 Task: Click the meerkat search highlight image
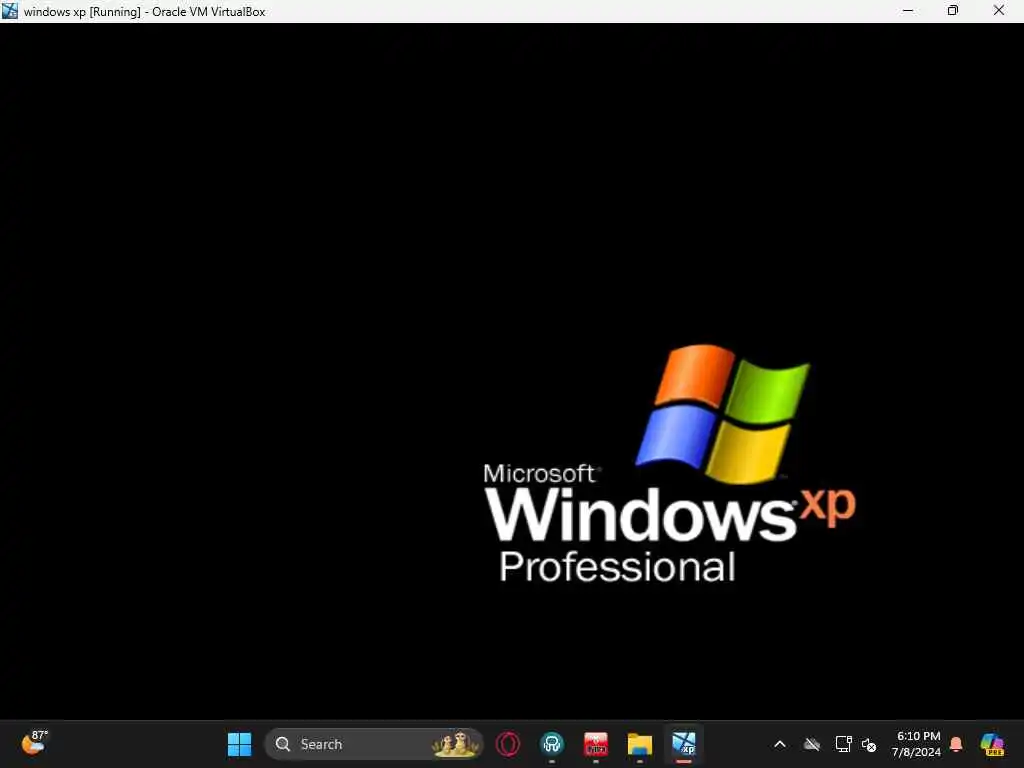tap(455, 744)
